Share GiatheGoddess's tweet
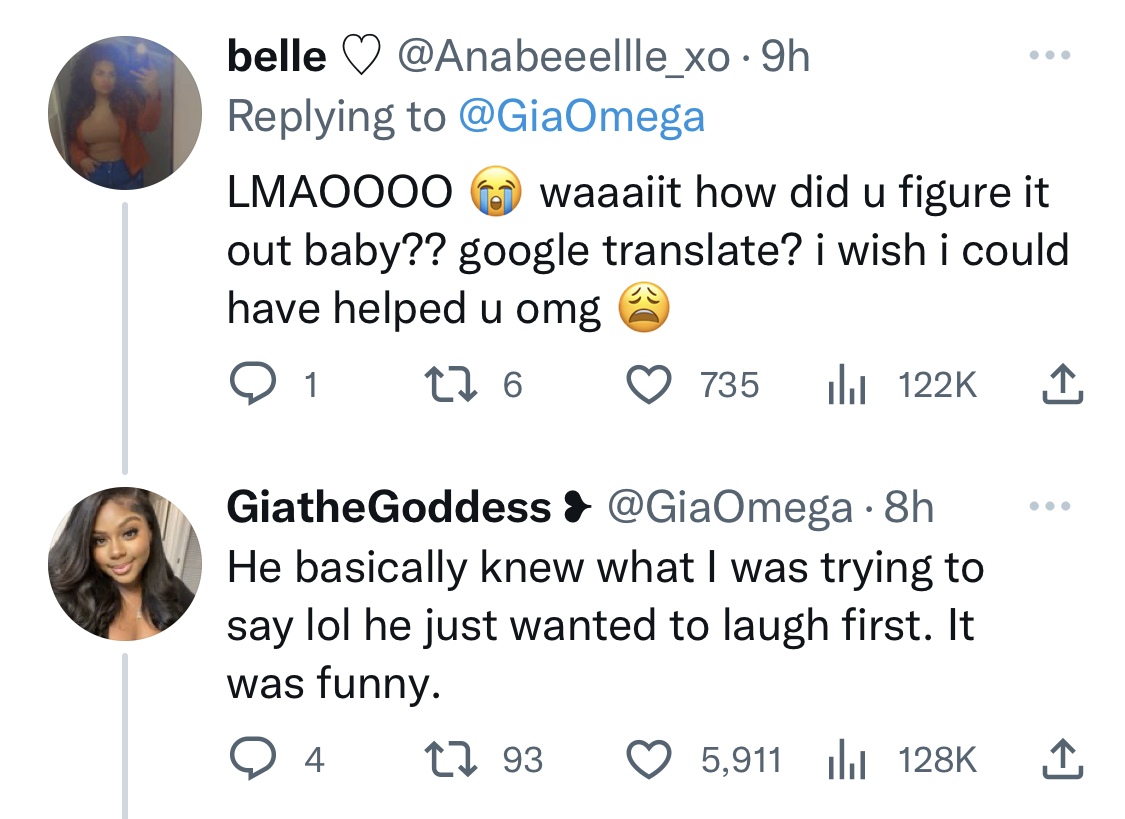Image resolution: width=1125 pixels, height=819 pixels. point(1062,759)
